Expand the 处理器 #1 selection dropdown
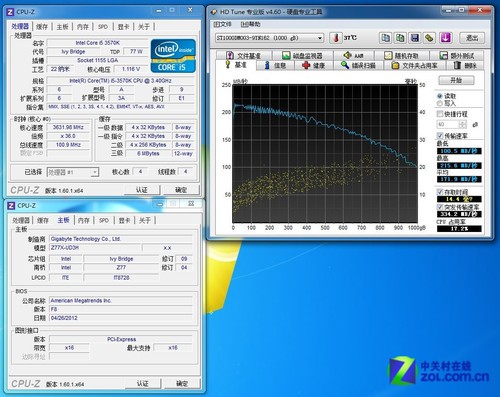This screenshot has height=397, width=500. (x=95, y=172)
